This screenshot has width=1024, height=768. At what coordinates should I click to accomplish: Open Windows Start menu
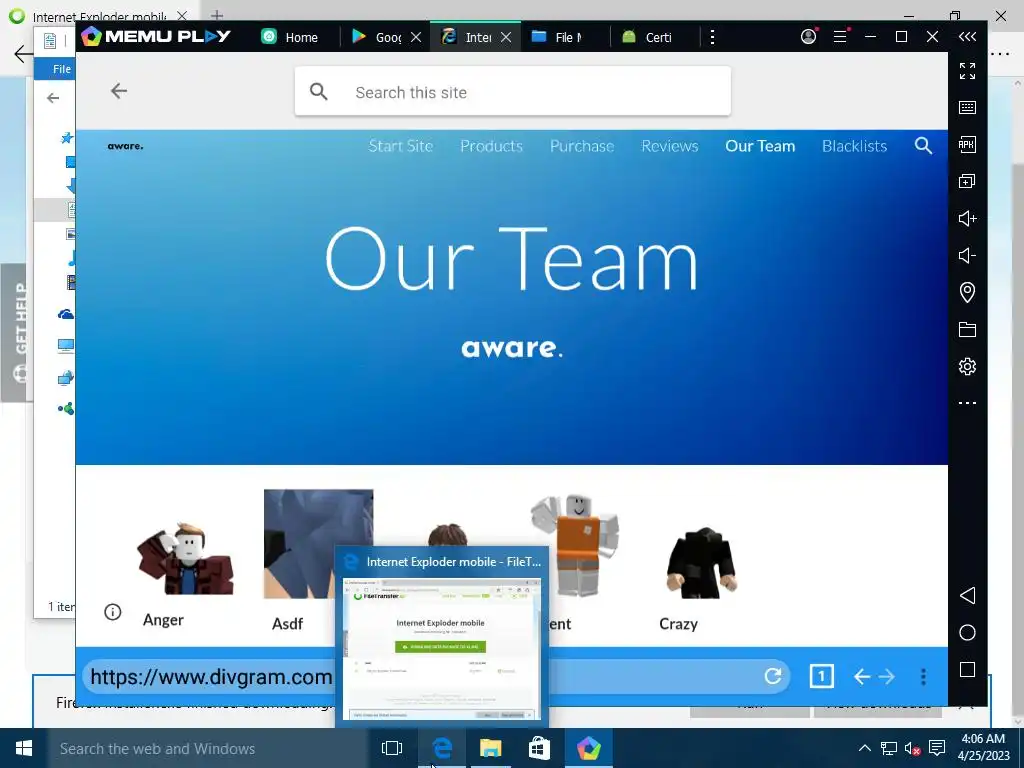pos(24,748)
